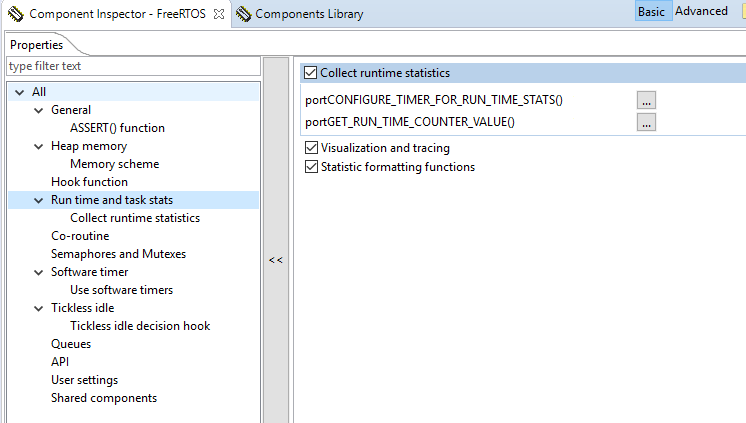Open the Properties tab
This screenshot has width=746, height=423.
click(x=36, y=45)
